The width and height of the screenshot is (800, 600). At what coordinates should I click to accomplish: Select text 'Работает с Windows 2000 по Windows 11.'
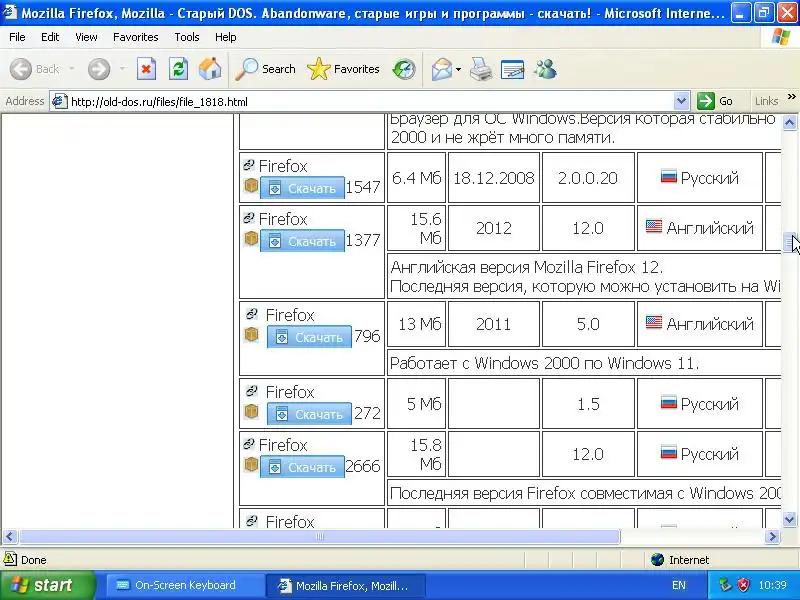pos(544,363)
